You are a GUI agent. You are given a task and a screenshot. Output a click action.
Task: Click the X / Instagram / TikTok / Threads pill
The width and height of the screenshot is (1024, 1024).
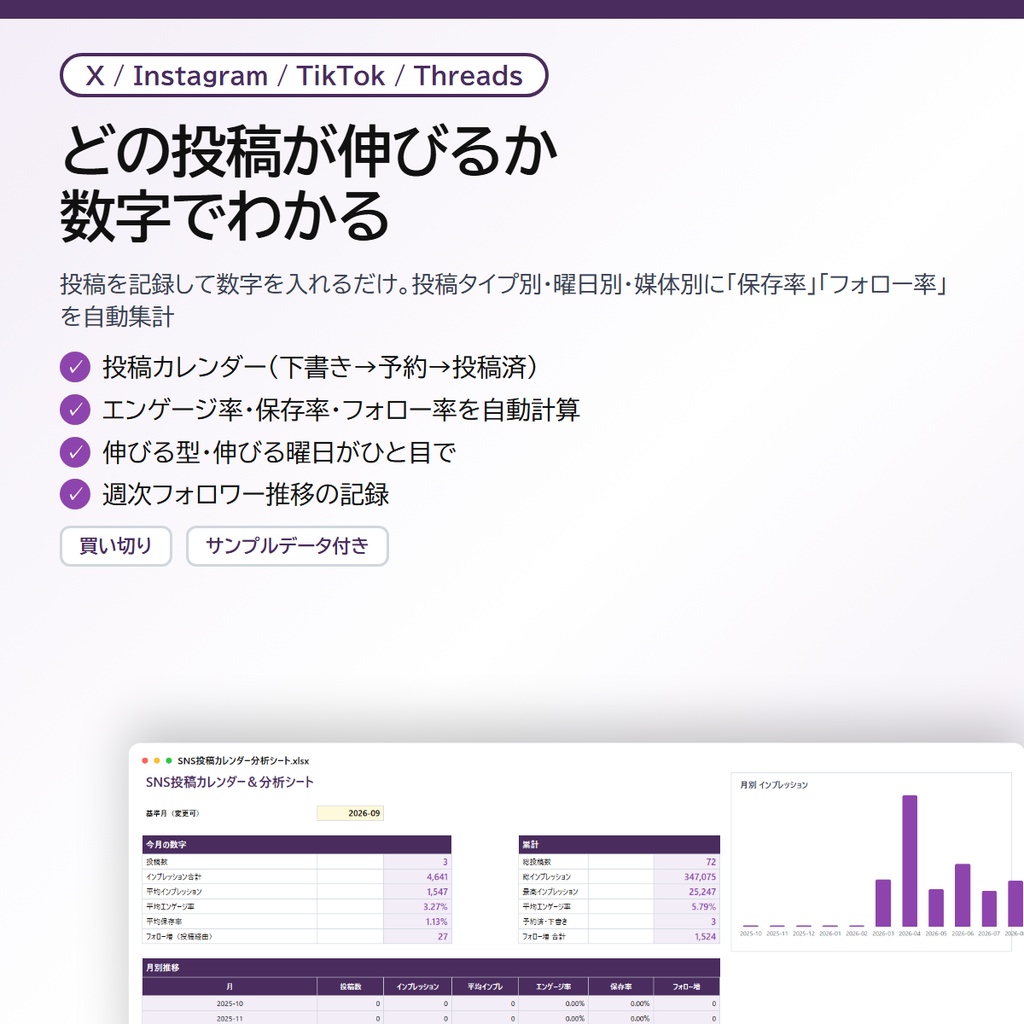pos(304,75)
